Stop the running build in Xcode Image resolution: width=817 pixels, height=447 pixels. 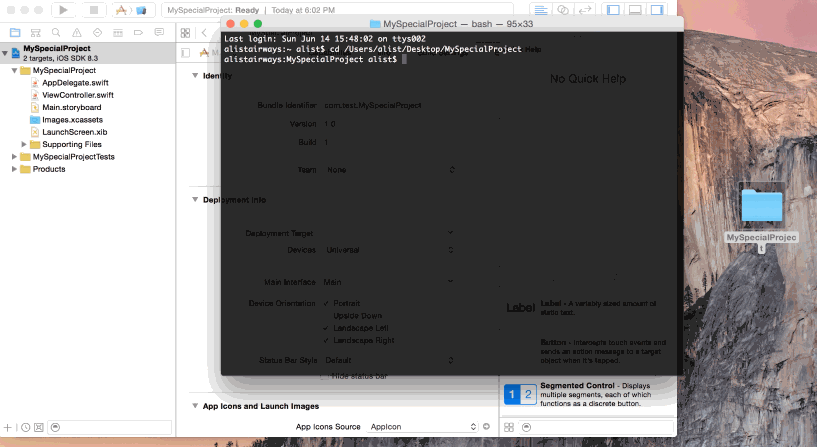94,10
